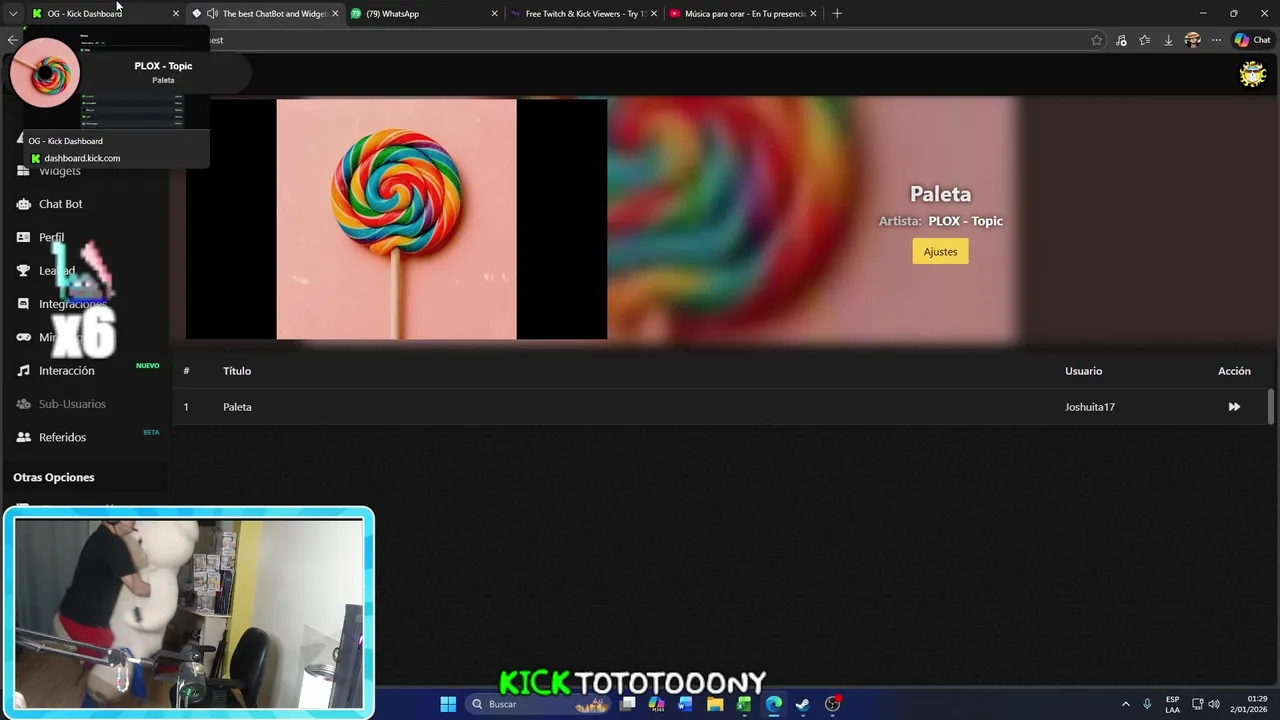Click the Título column header
Screen dimensions: 1280x720
coord(237,371)
